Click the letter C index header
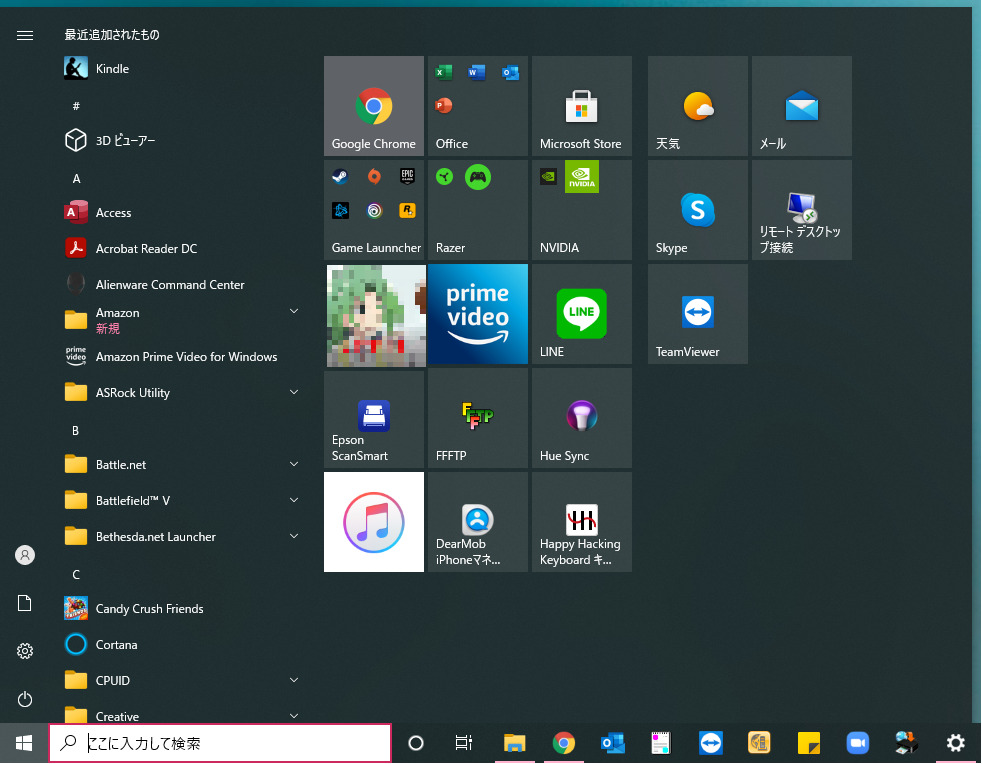The image size is (982, 764). (76, 574)
